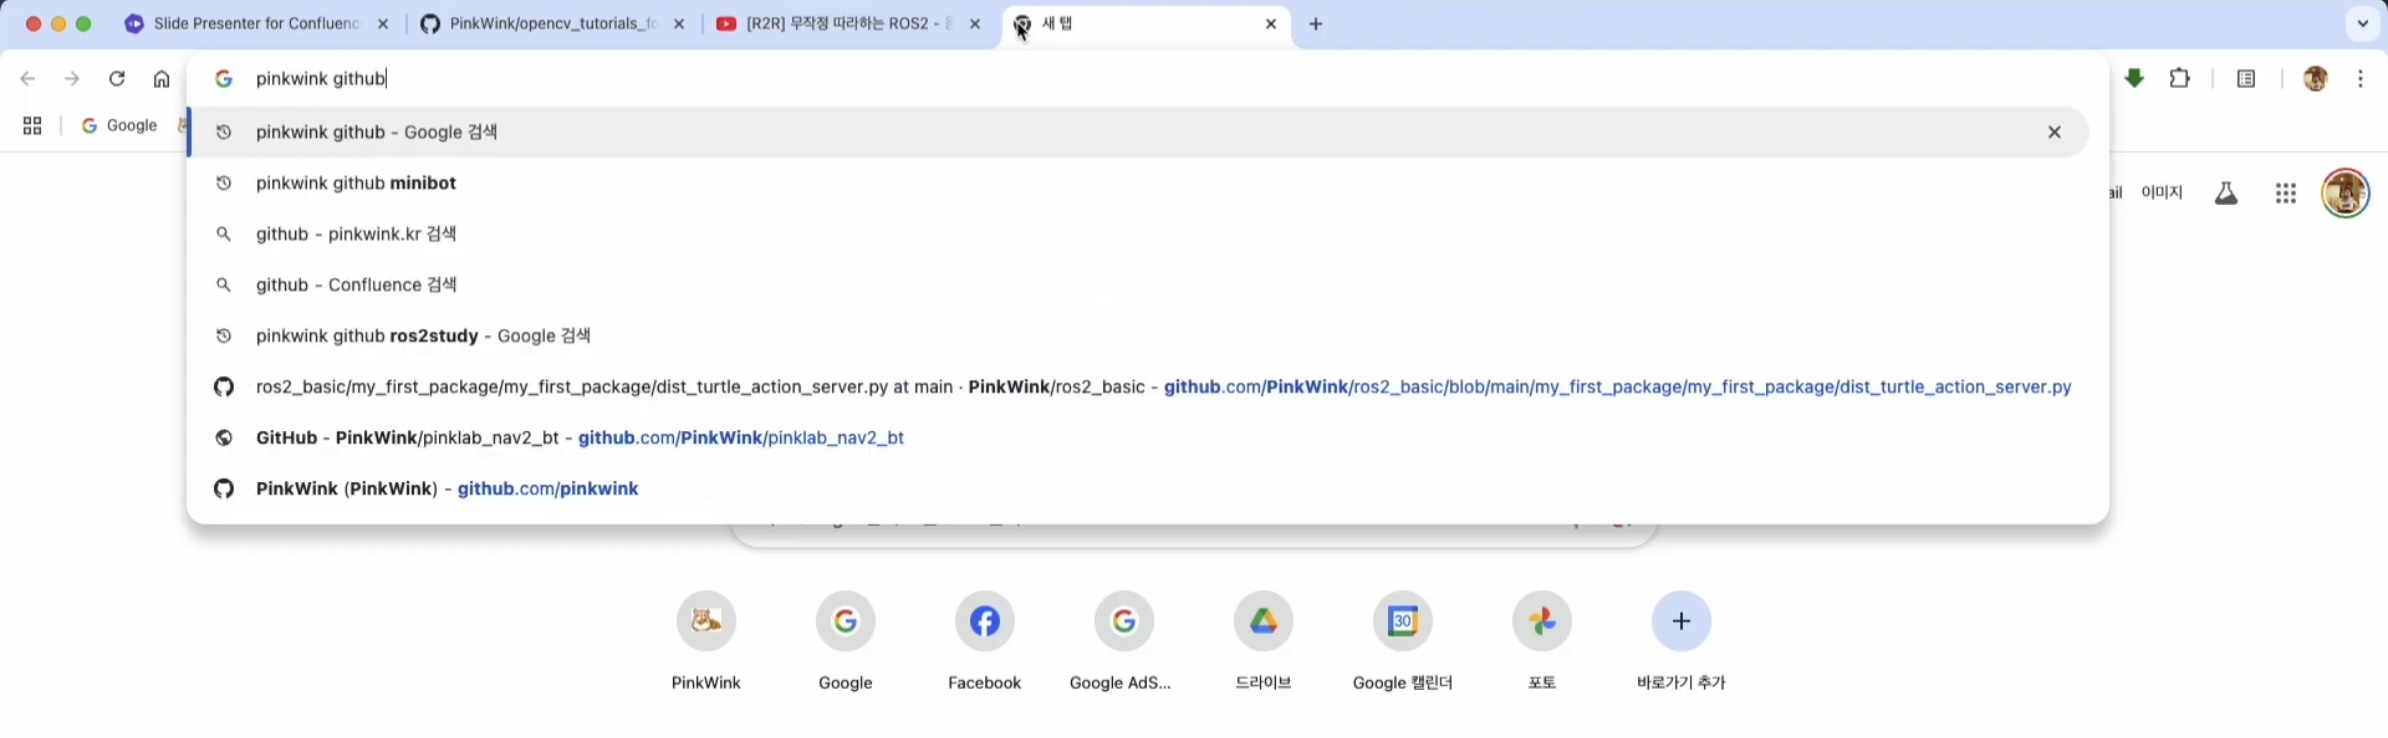Select suggestion github - Confluence 검색
This screenshot has height=738, width=2388.
click(1138, 285)
